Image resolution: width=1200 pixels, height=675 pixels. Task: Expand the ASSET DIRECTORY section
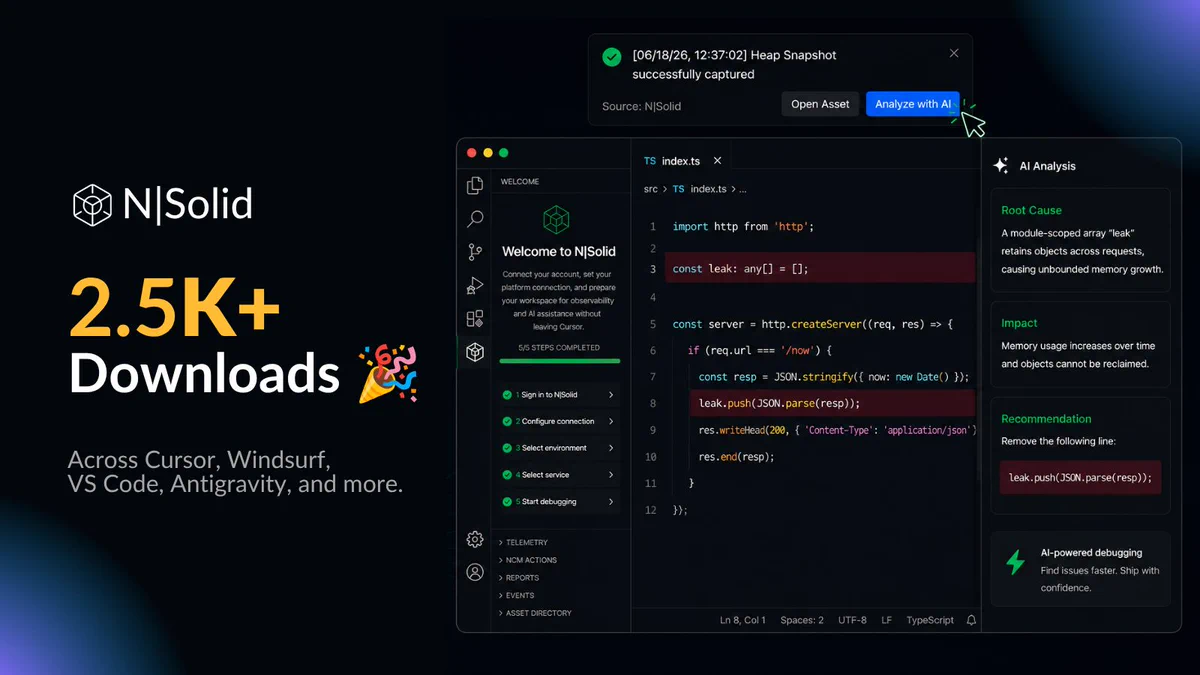click(535, 613)
